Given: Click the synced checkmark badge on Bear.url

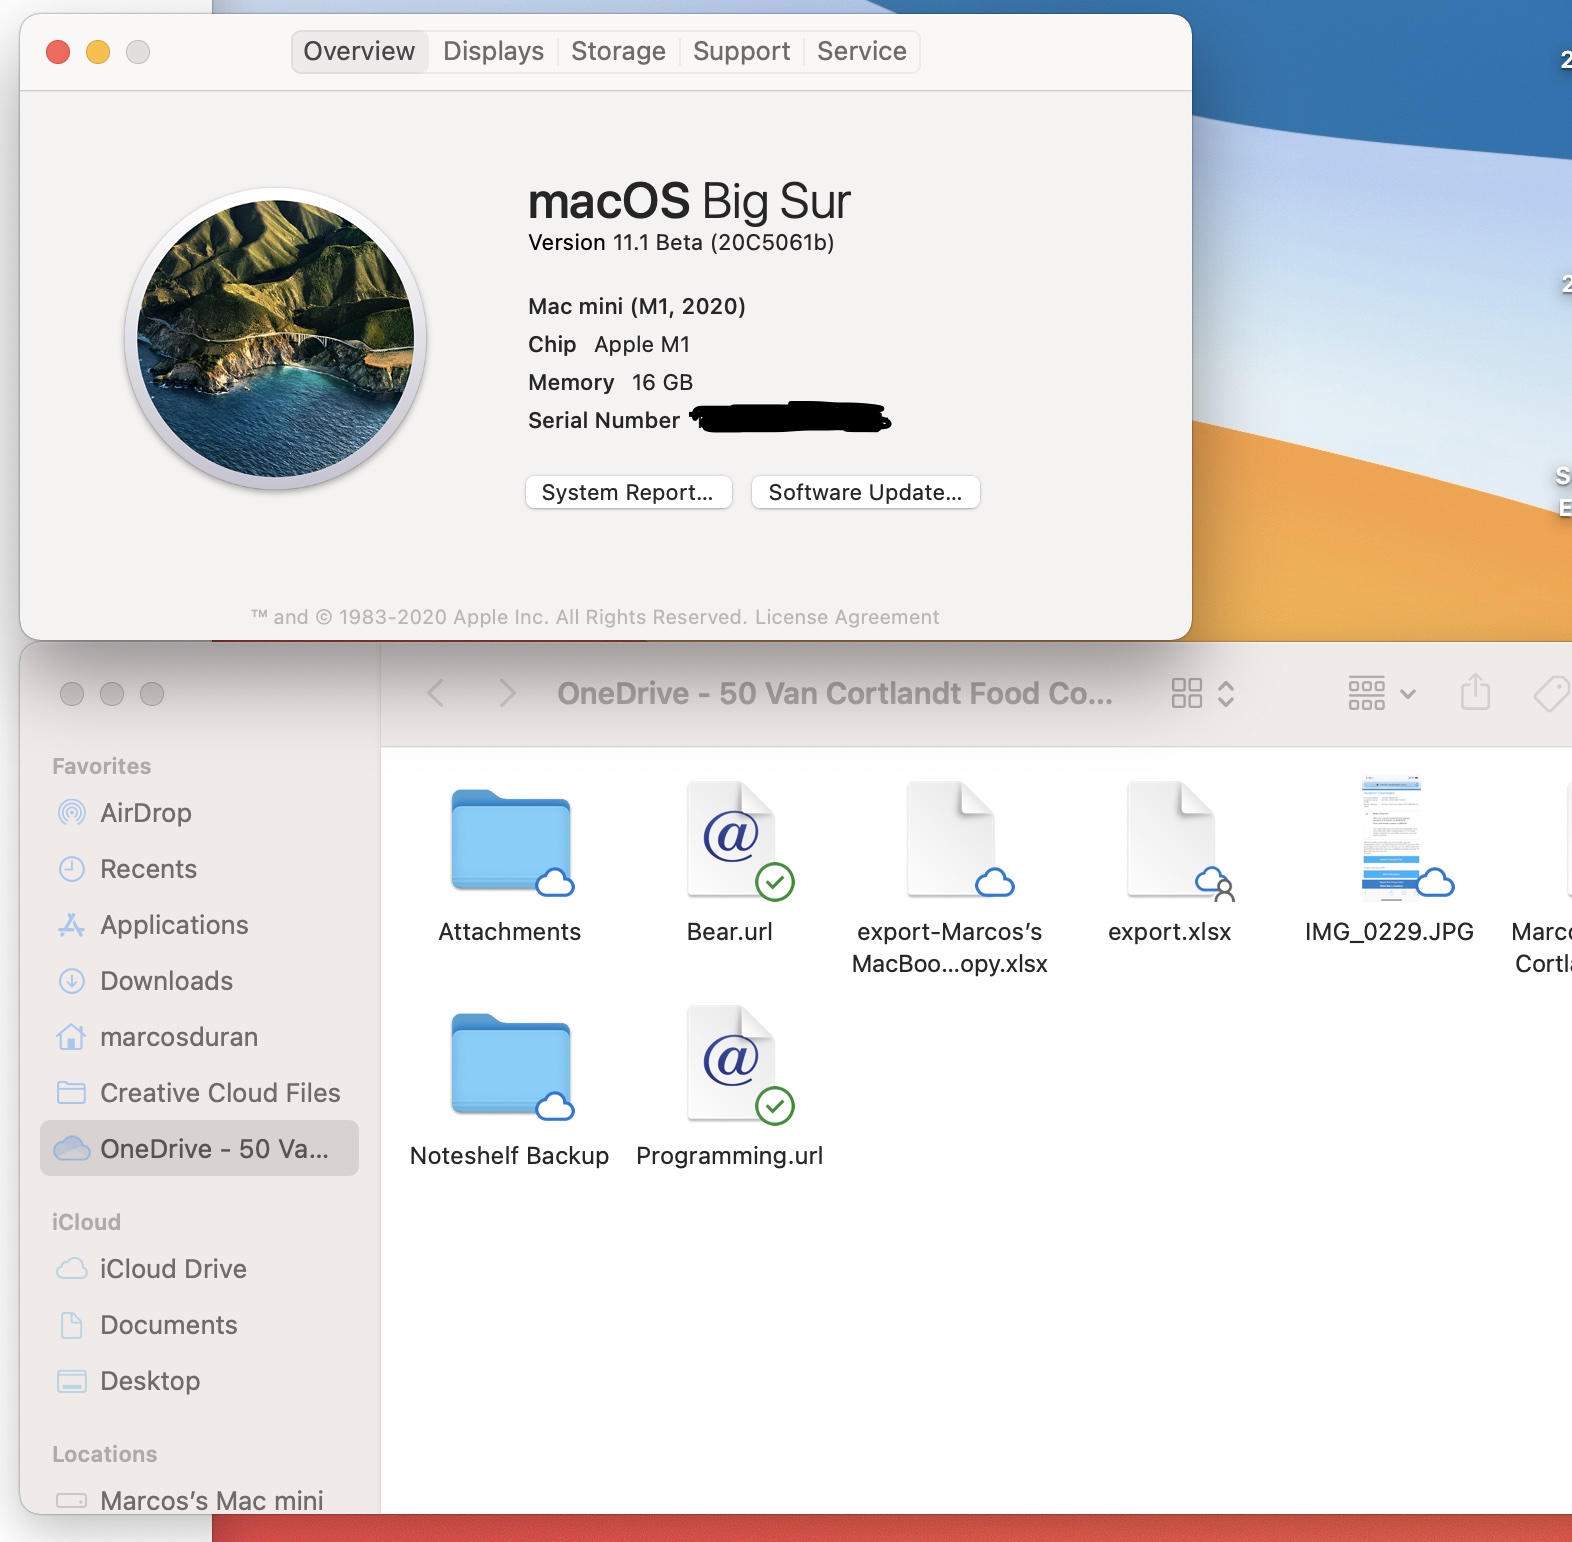Looking at the screenshot, I should click(x=775, y=882).
